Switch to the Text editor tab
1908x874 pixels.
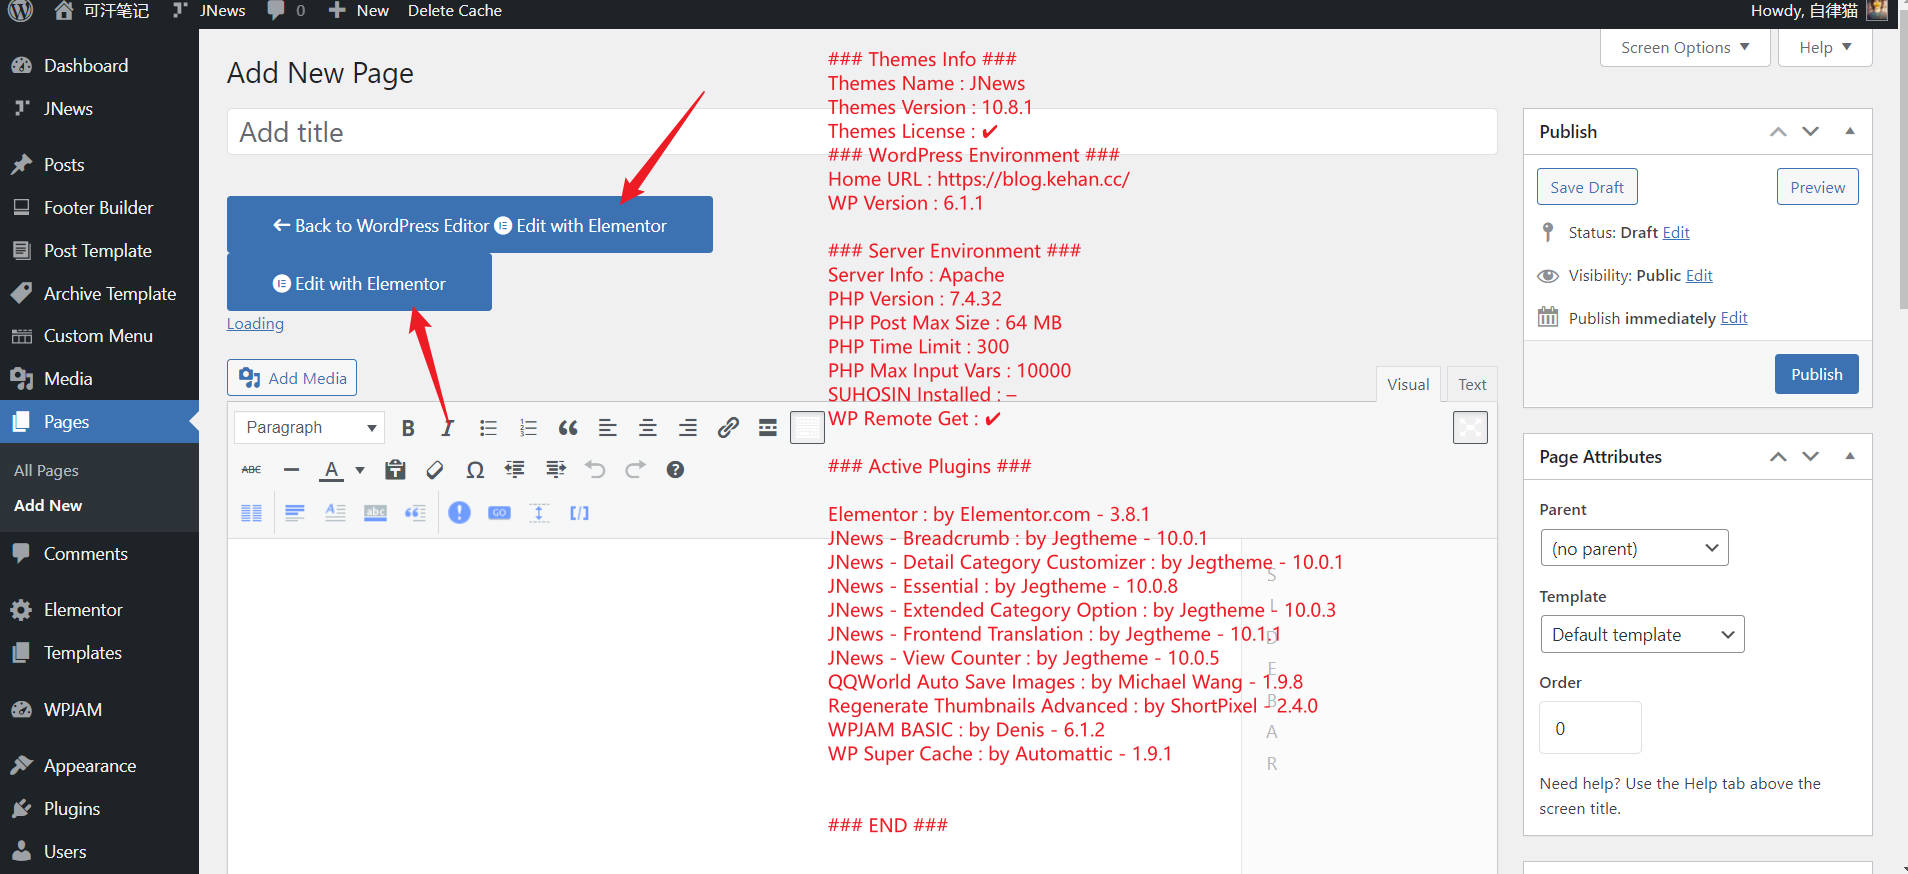point(1471,385)
